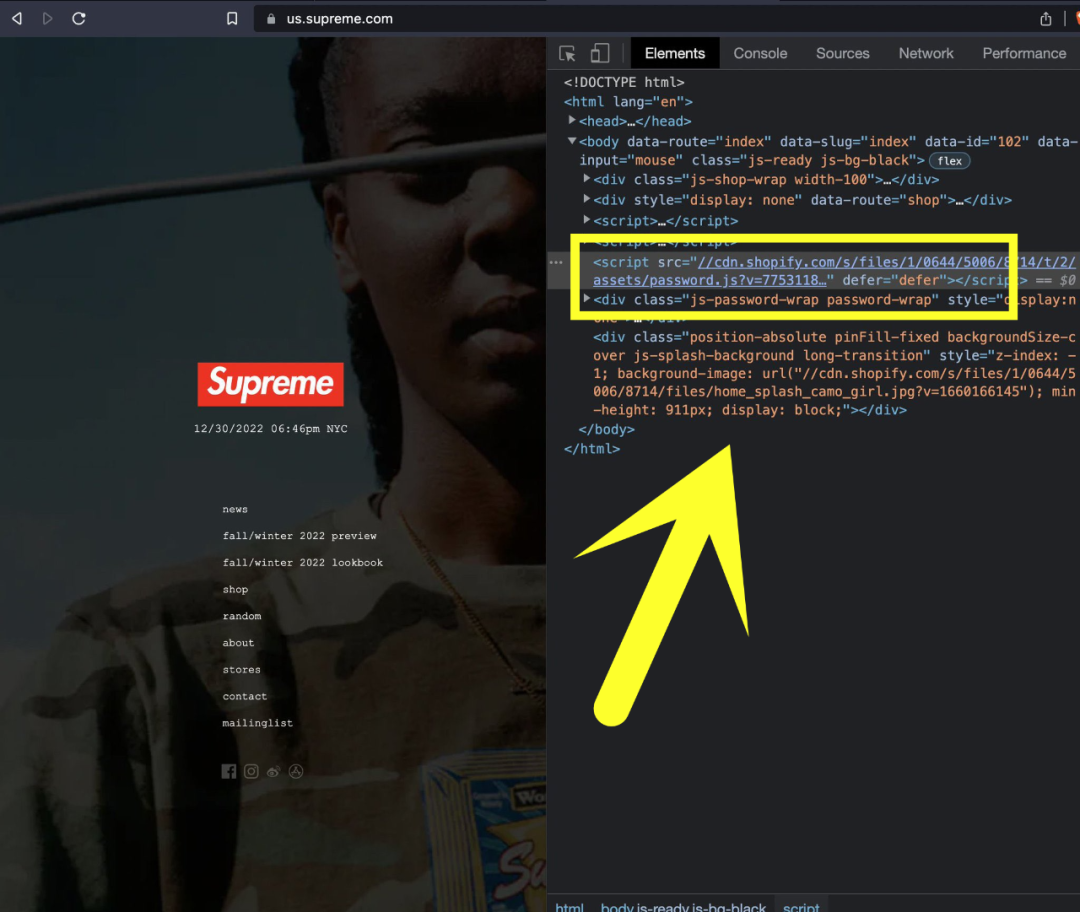The image size is (1080, 912).
Task: Select the html breadcrumb in DevTools
Action: click(x=569, y=906)
